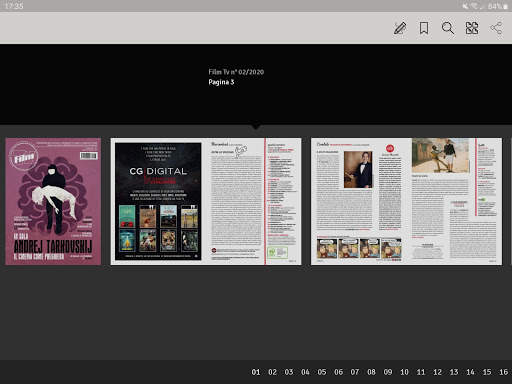Image resolution: width=512 pixels, height=384 pixels.
Task: Jump to page 13
Action: point(454,372)
